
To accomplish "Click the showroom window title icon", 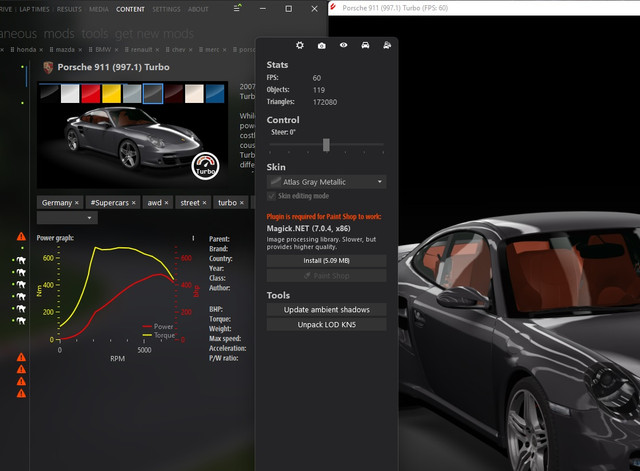I will click(333, 7).
